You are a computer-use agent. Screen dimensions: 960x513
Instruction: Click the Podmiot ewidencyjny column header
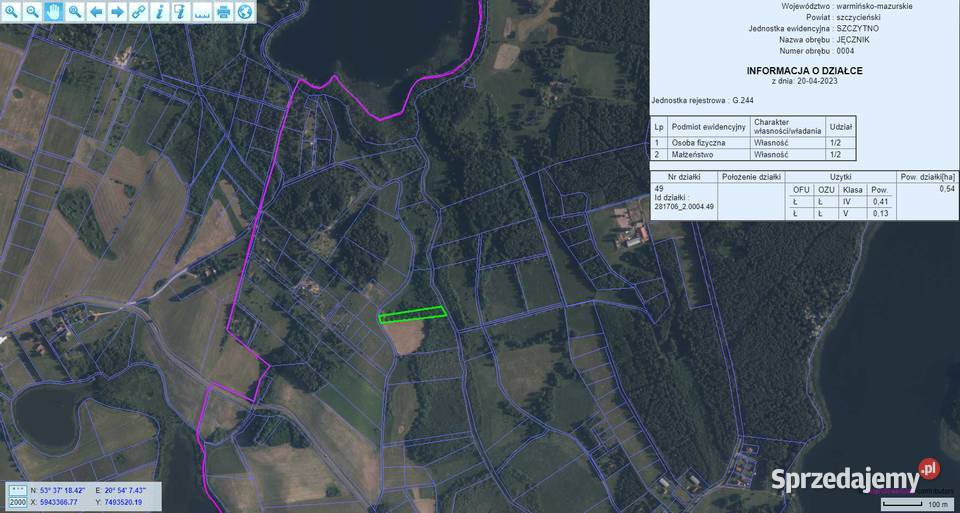[709, 127]
